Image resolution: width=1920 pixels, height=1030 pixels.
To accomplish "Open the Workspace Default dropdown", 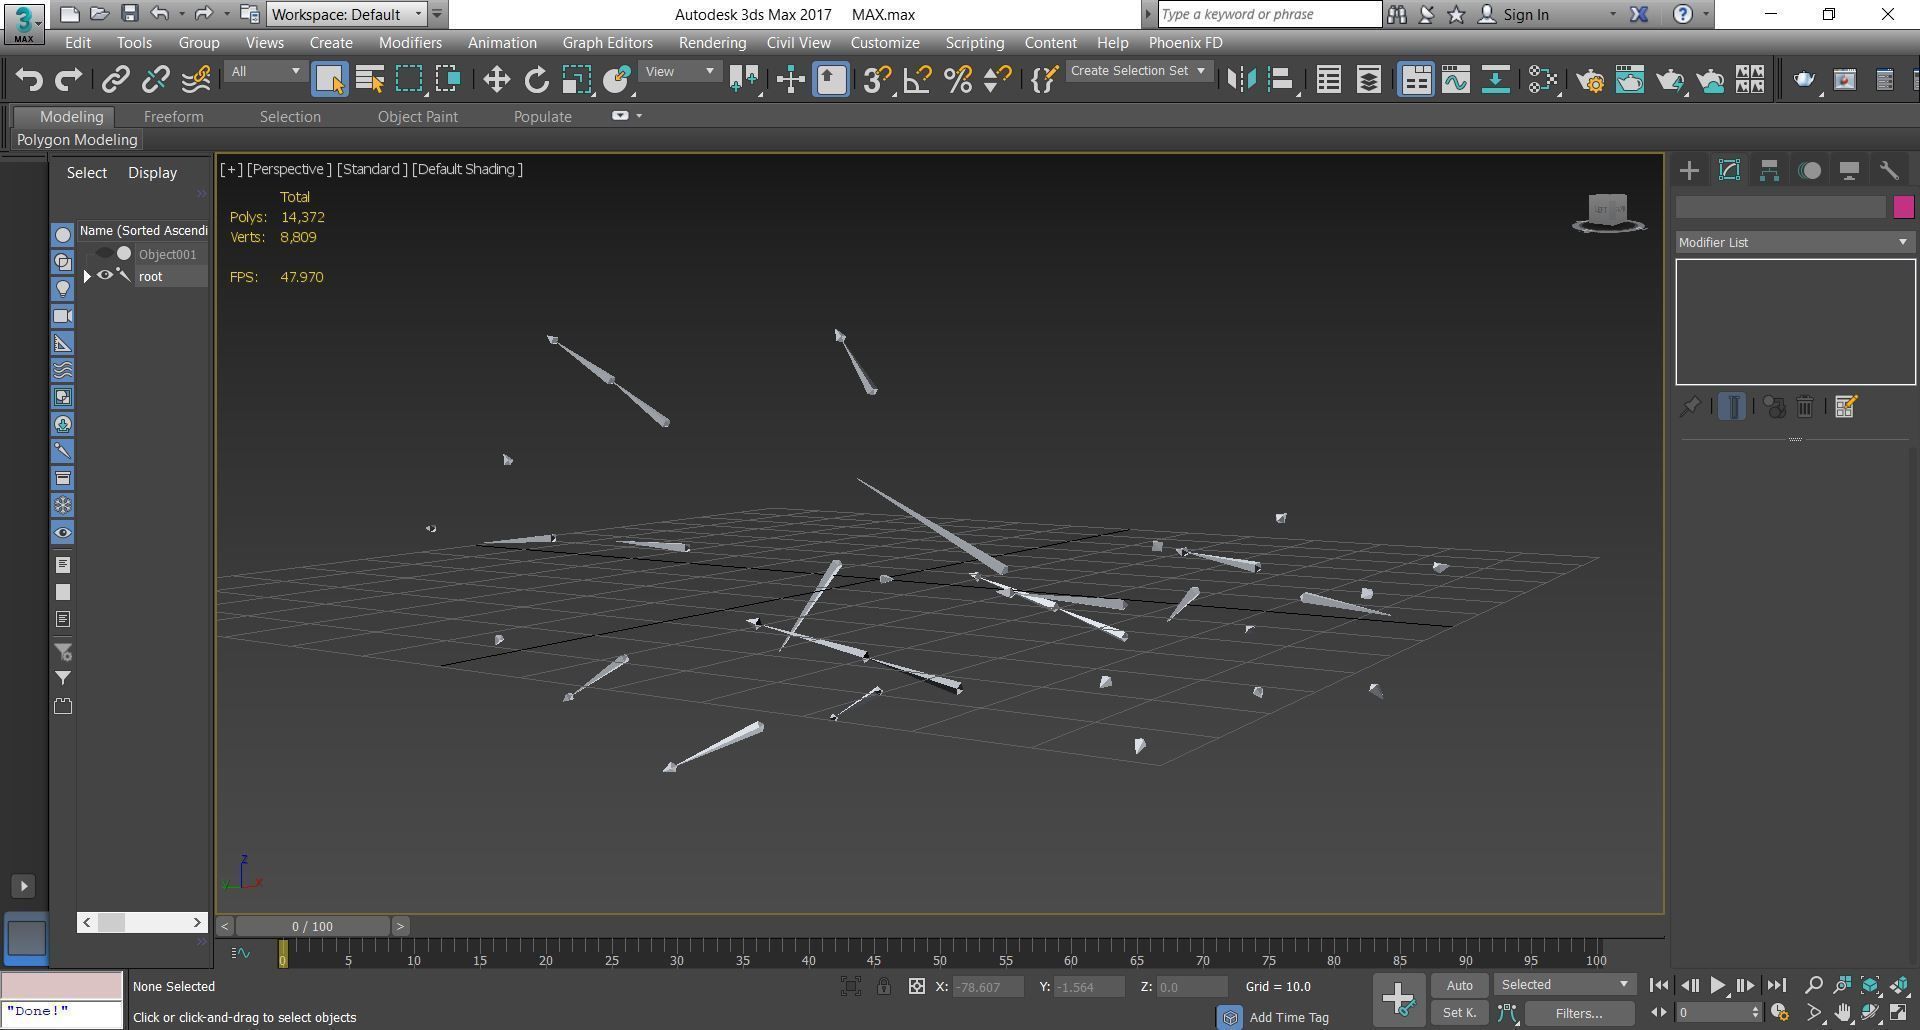I will 347,14.
